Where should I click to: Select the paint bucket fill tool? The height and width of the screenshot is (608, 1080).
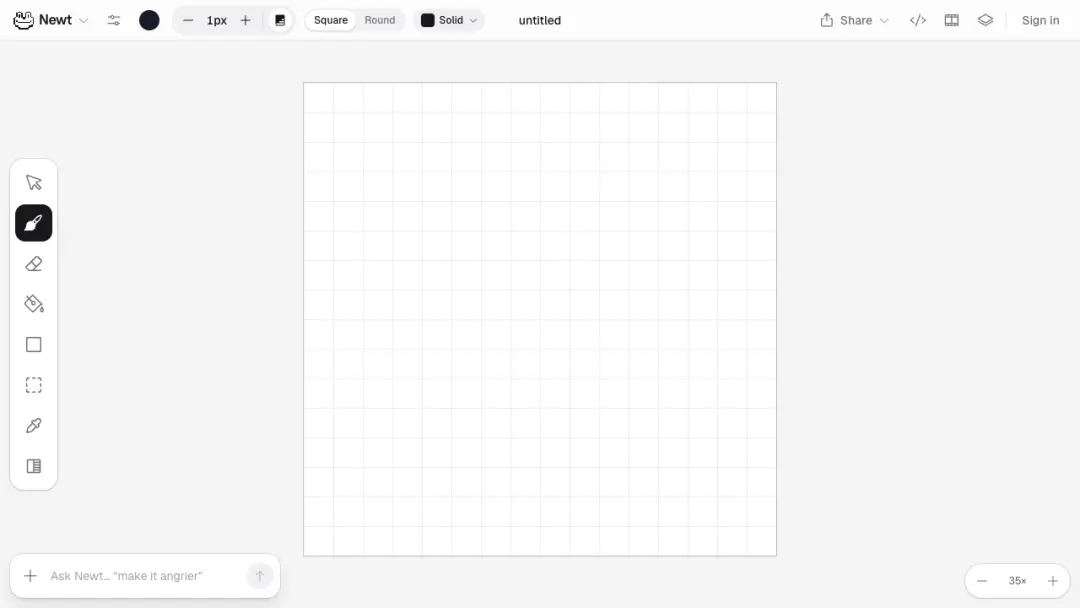[x=34, y=304]
